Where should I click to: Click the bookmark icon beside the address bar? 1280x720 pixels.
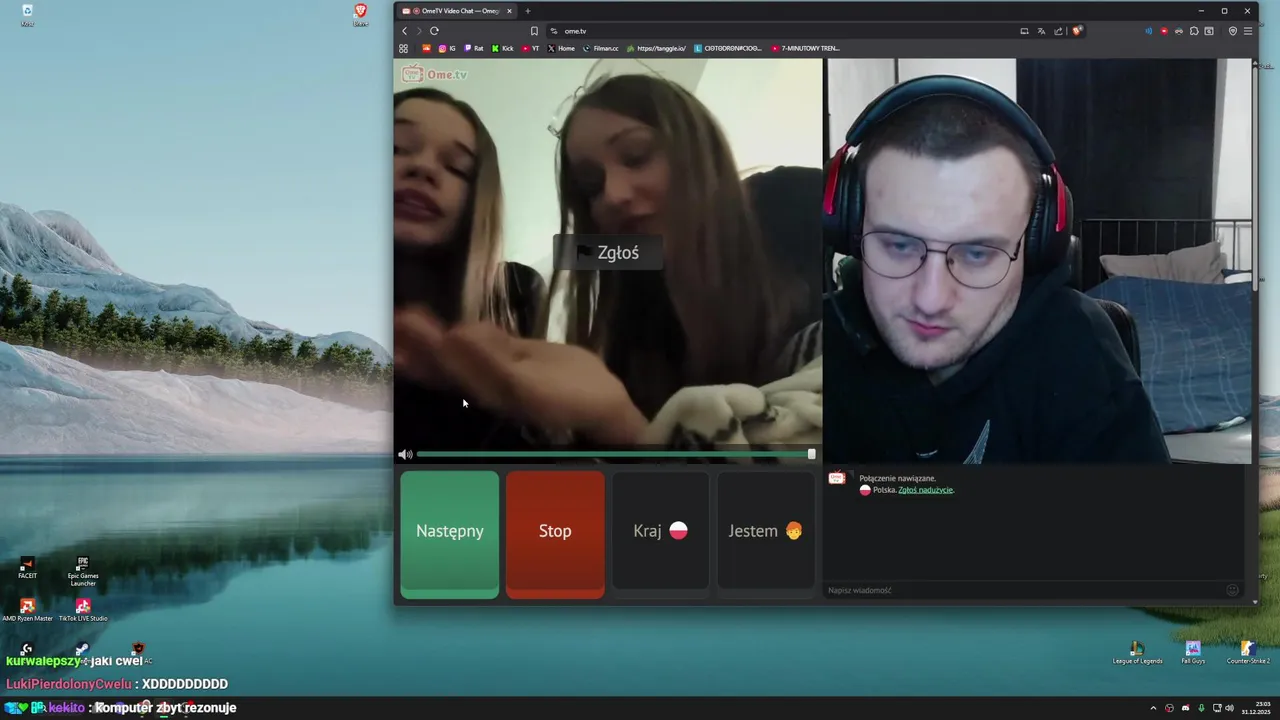point(534,31)
